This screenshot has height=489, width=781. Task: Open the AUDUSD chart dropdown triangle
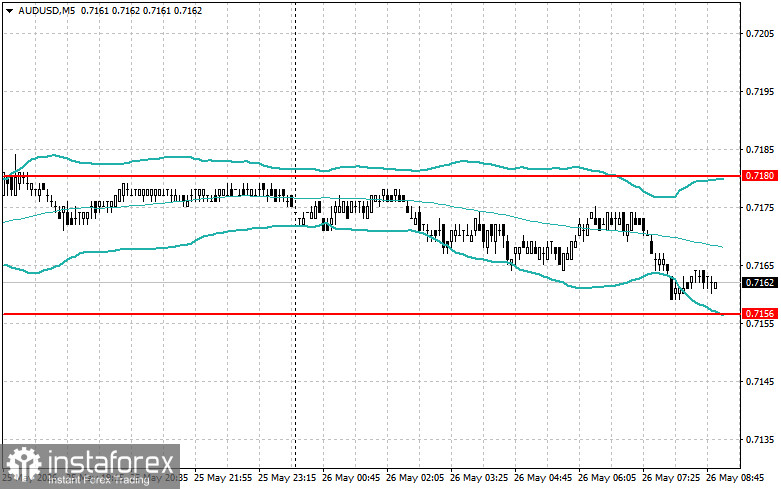click(x=9, y=10)
